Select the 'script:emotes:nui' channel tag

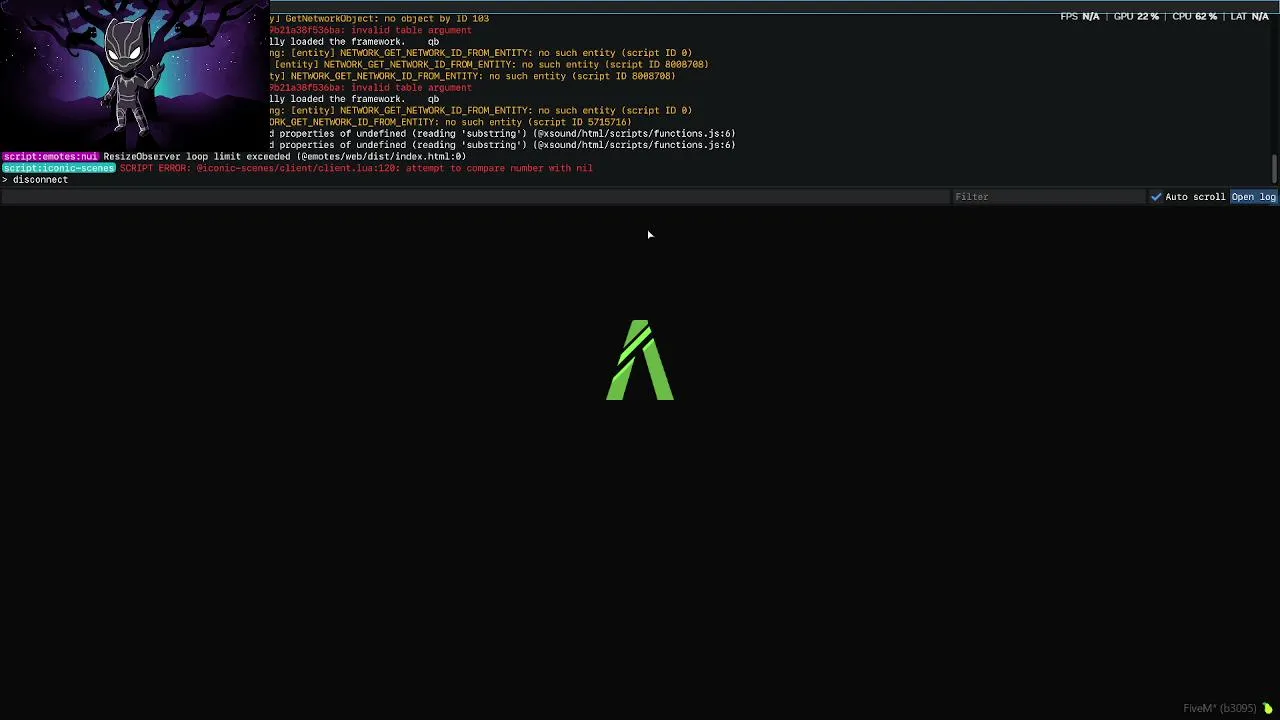(50, 157)
